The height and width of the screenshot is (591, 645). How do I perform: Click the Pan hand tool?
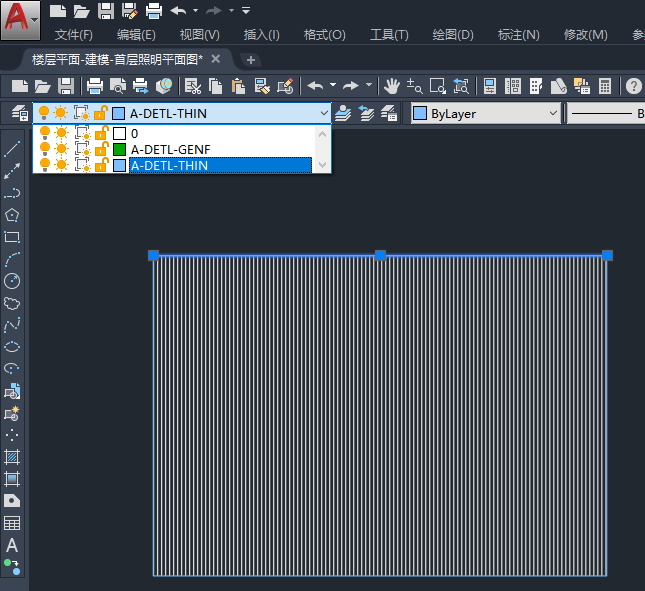coord(392,86)
